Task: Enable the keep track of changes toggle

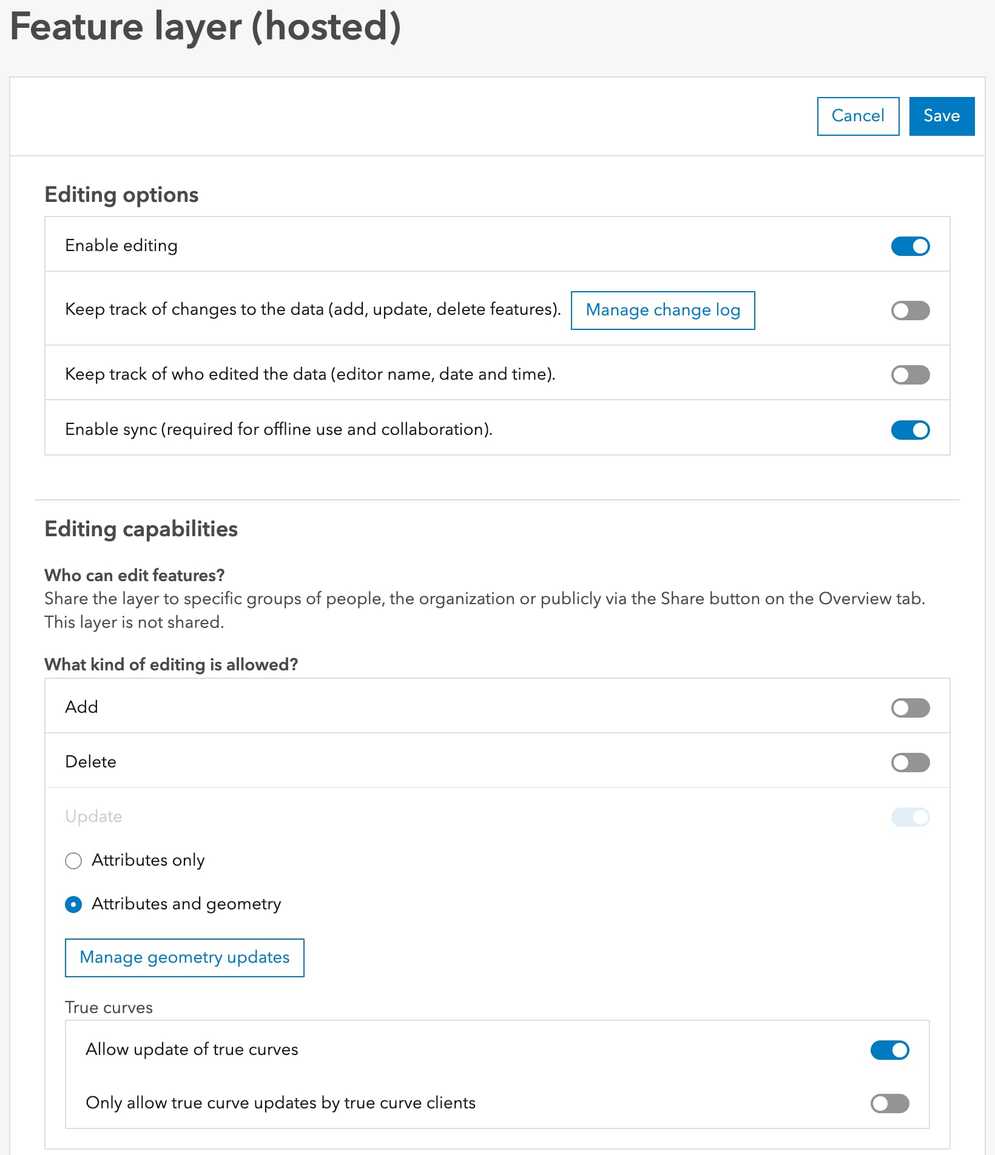Action: pyautogui.click(x=910, y=310)
